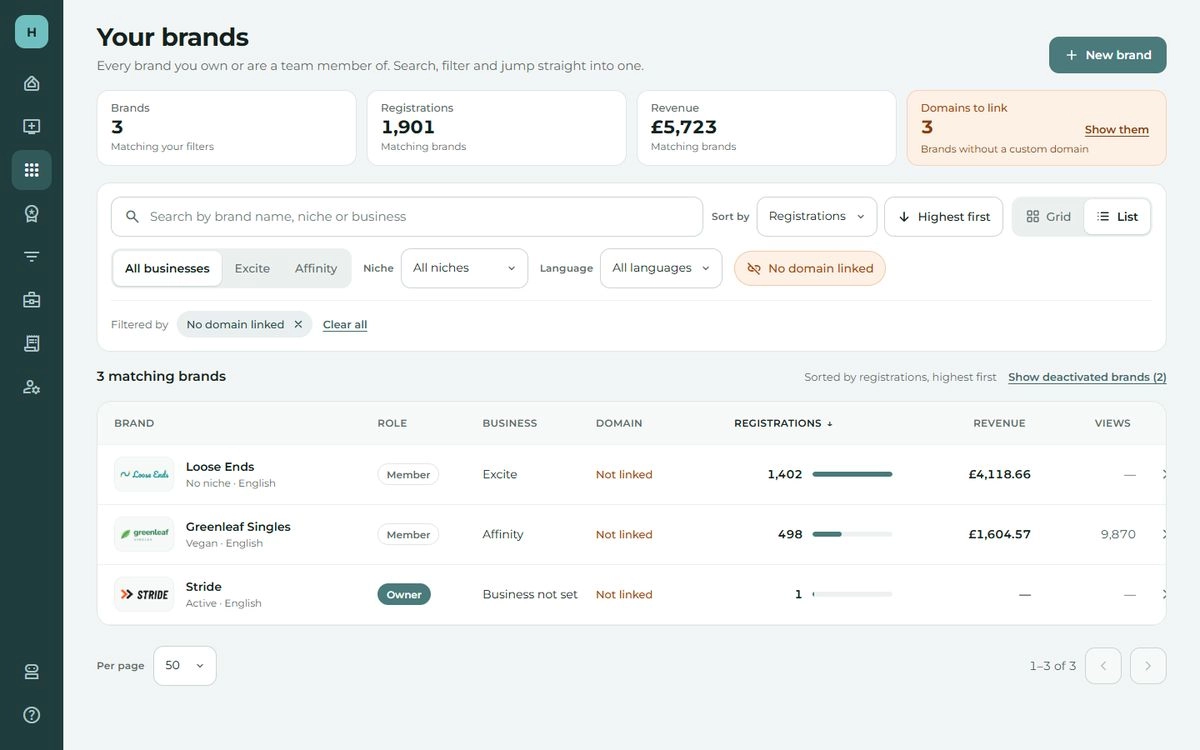Toggle Highest first sort direction

click(943, 217)
